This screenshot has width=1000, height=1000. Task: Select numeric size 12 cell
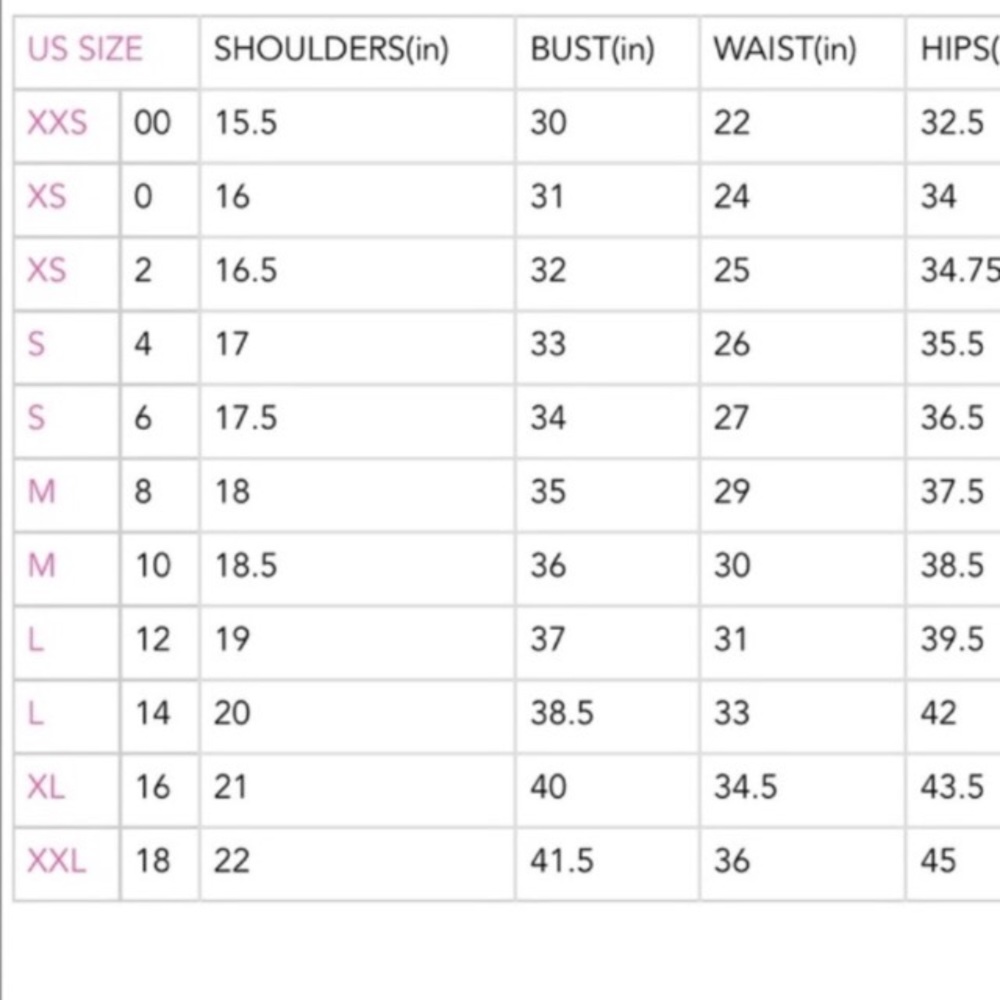tap(153, 640)
